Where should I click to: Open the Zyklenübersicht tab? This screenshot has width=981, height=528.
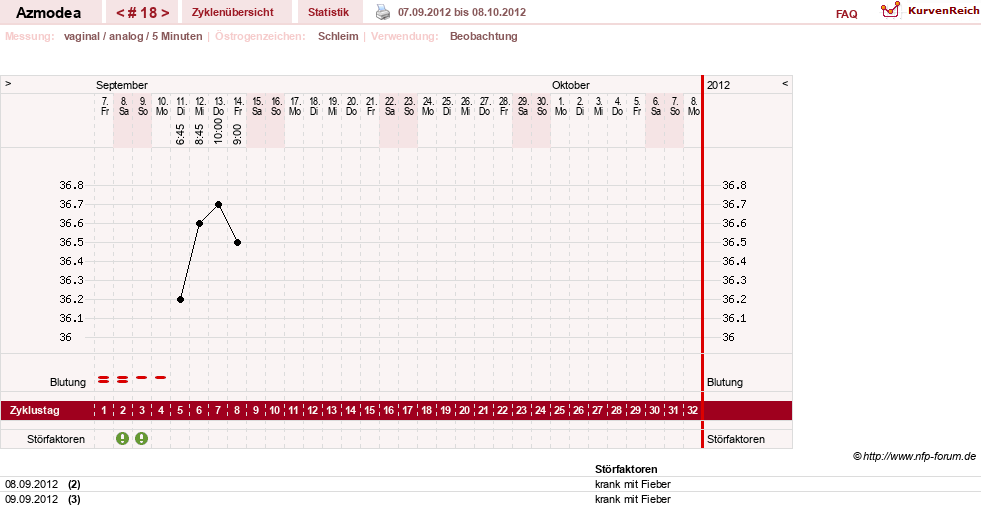pos(233,12)
